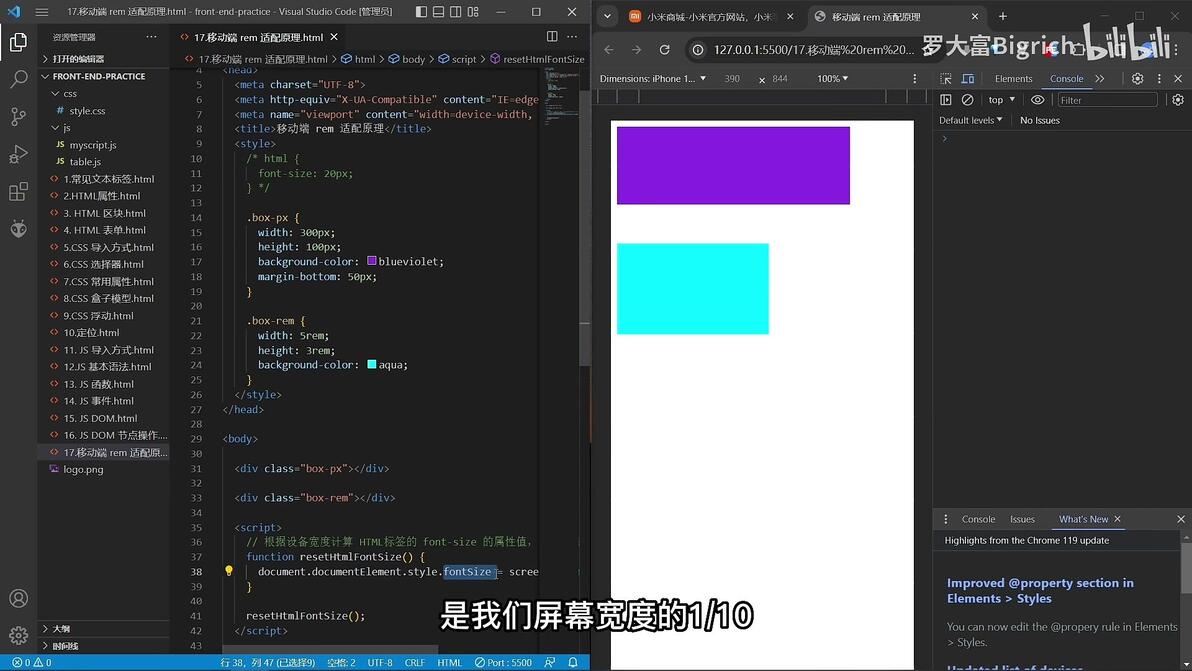Open device toolbar more options
Image resolution: width=1192 pixels, height=671 pixels.
pos(915,78)
